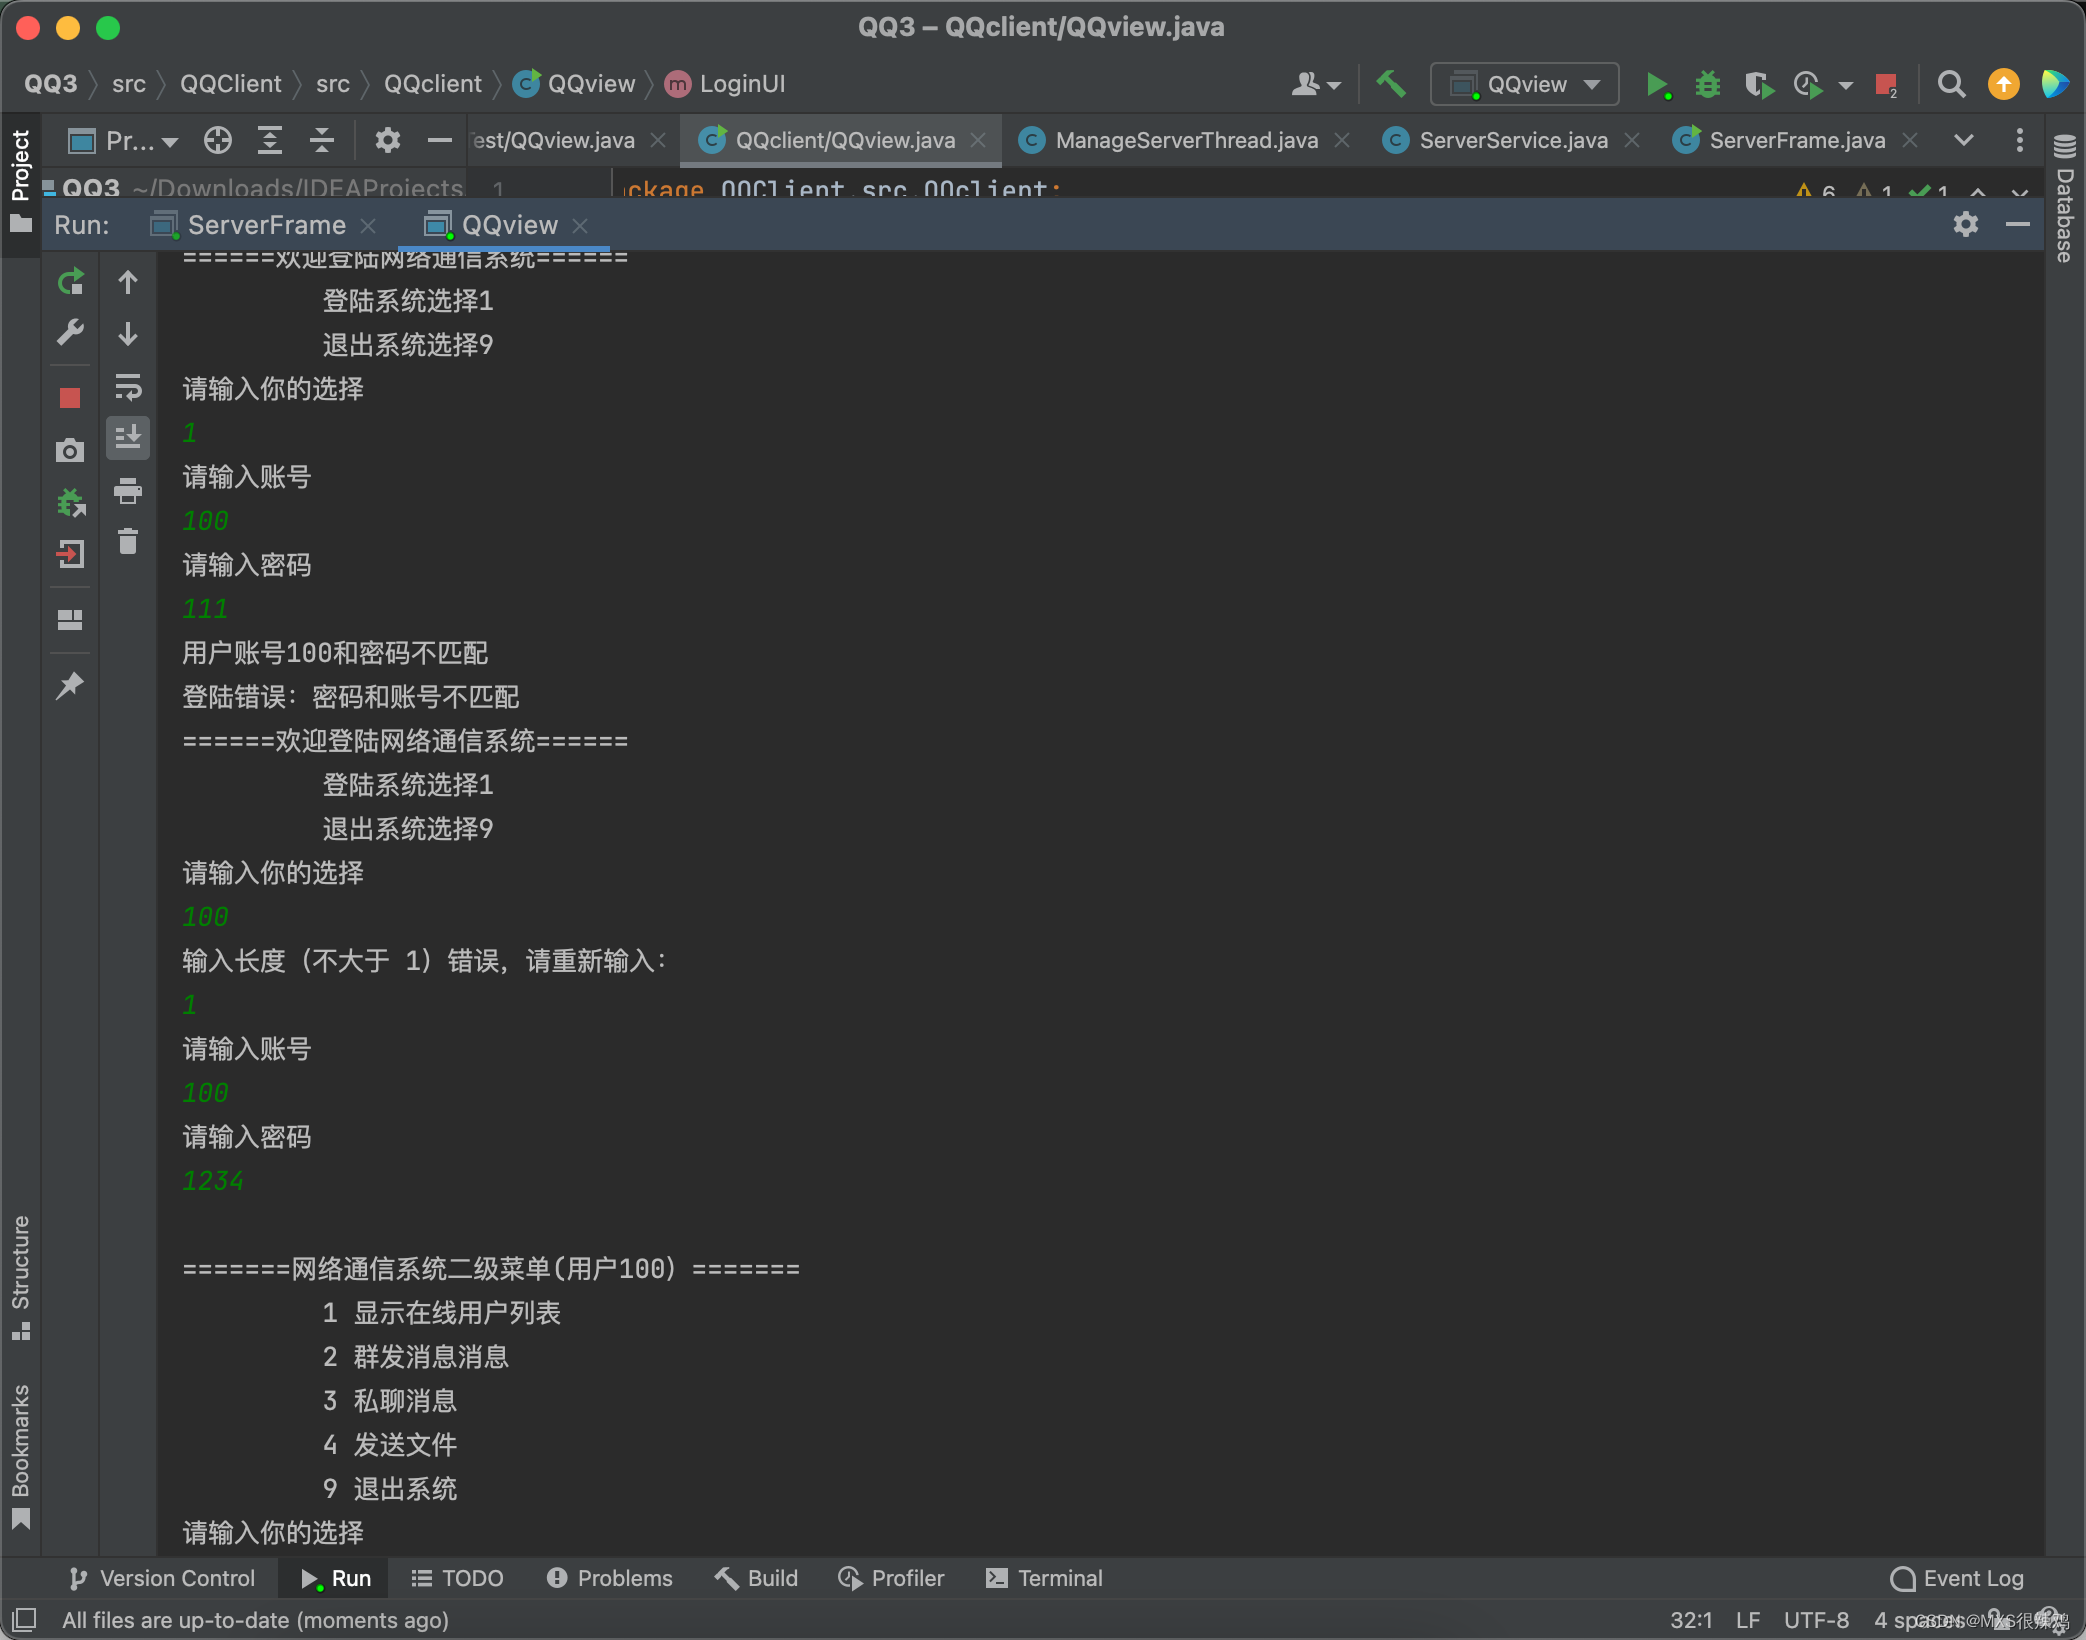Click the Dump Threads camera icon

(70, 451)
